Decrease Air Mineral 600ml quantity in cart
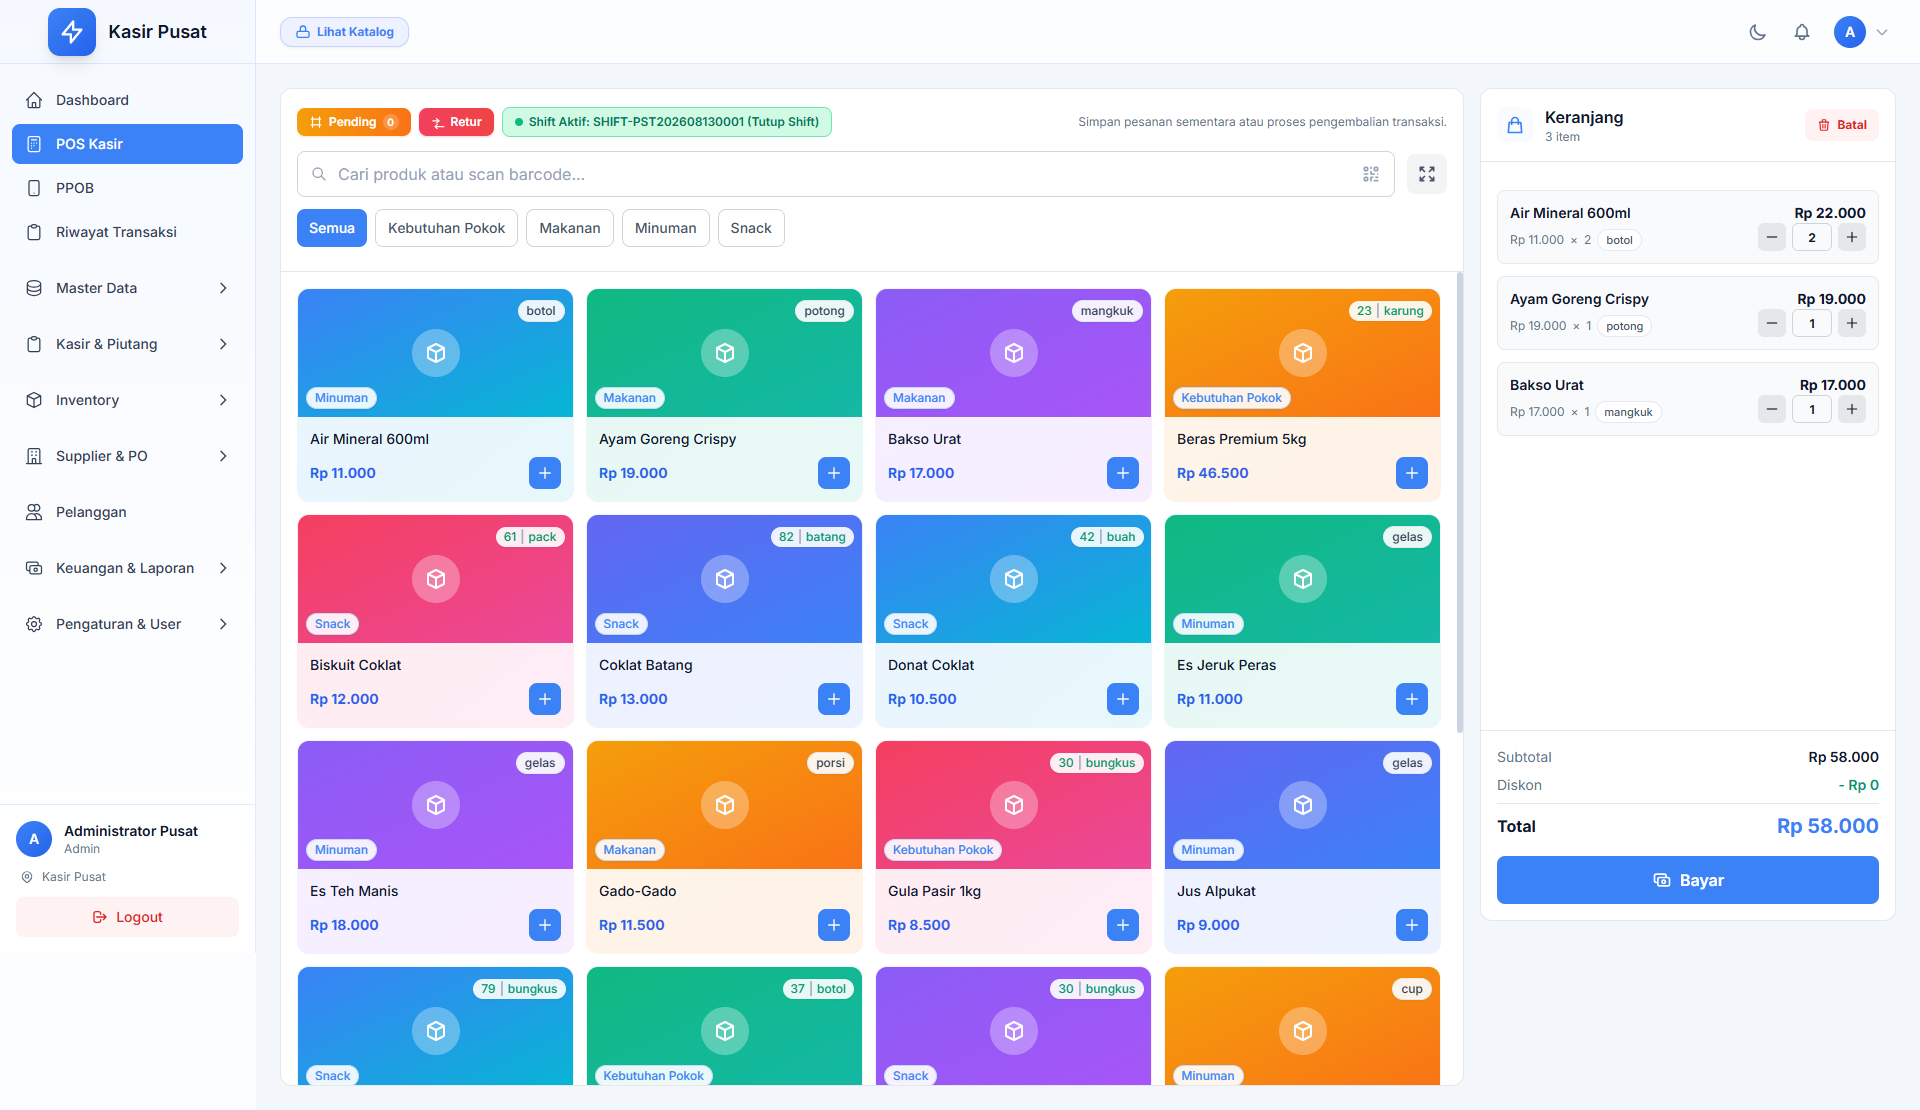 [x=1772, y=237]
